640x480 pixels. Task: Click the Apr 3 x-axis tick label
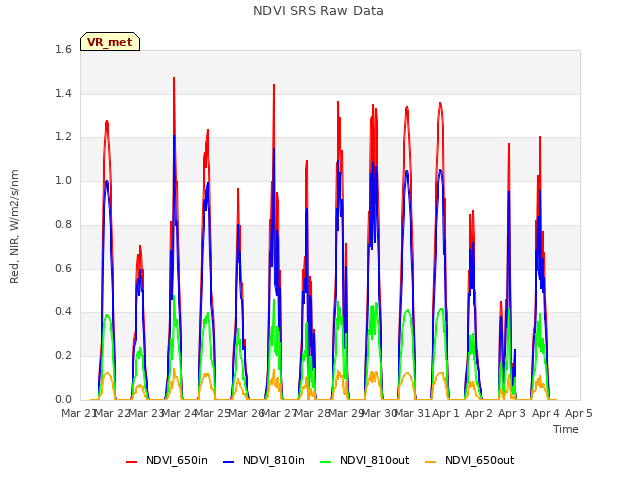click(x=512, y=413)
